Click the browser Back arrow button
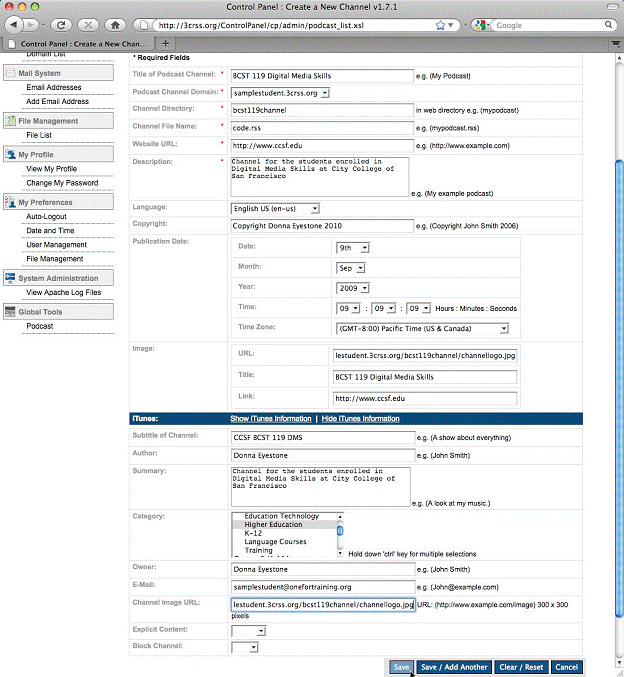 click(15, 24)
